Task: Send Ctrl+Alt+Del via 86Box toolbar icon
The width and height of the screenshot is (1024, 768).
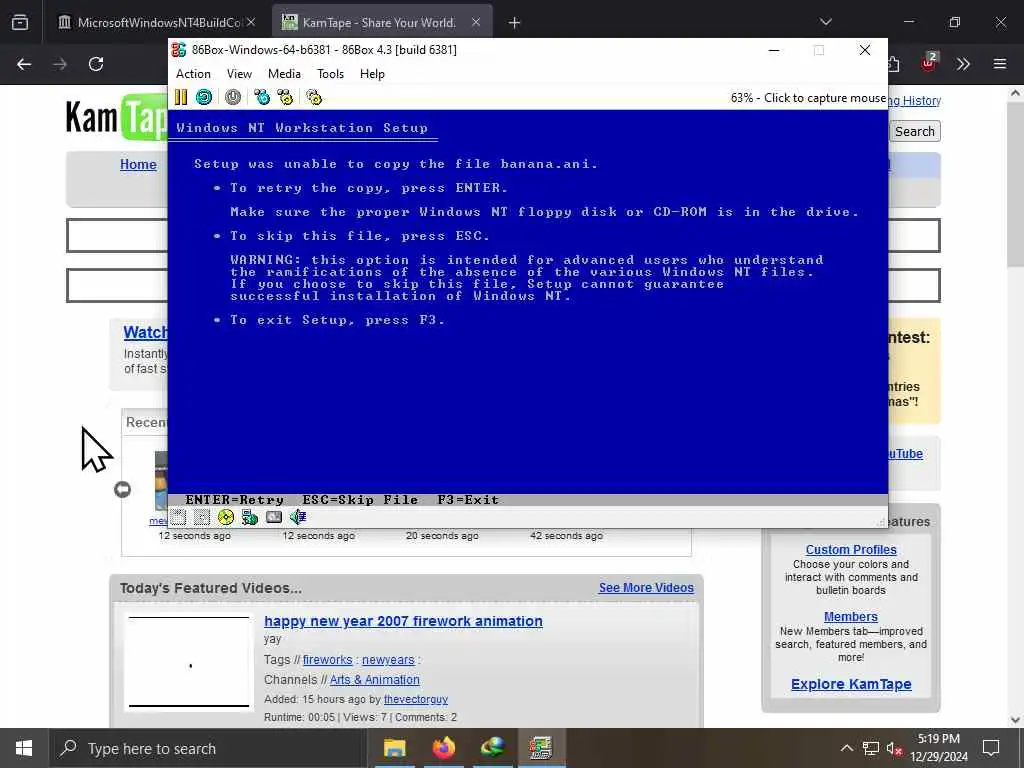Action: (x=262, y=97)
